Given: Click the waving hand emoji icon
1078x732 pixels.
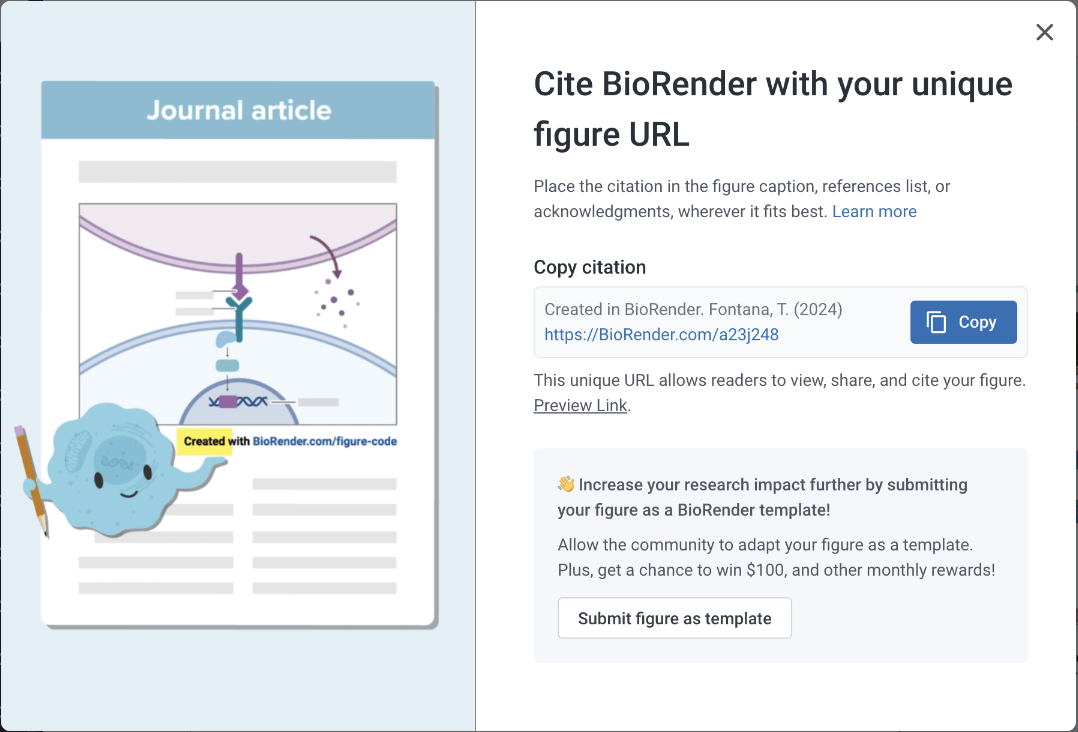Looking at the screenshot, I should (566, 484).
